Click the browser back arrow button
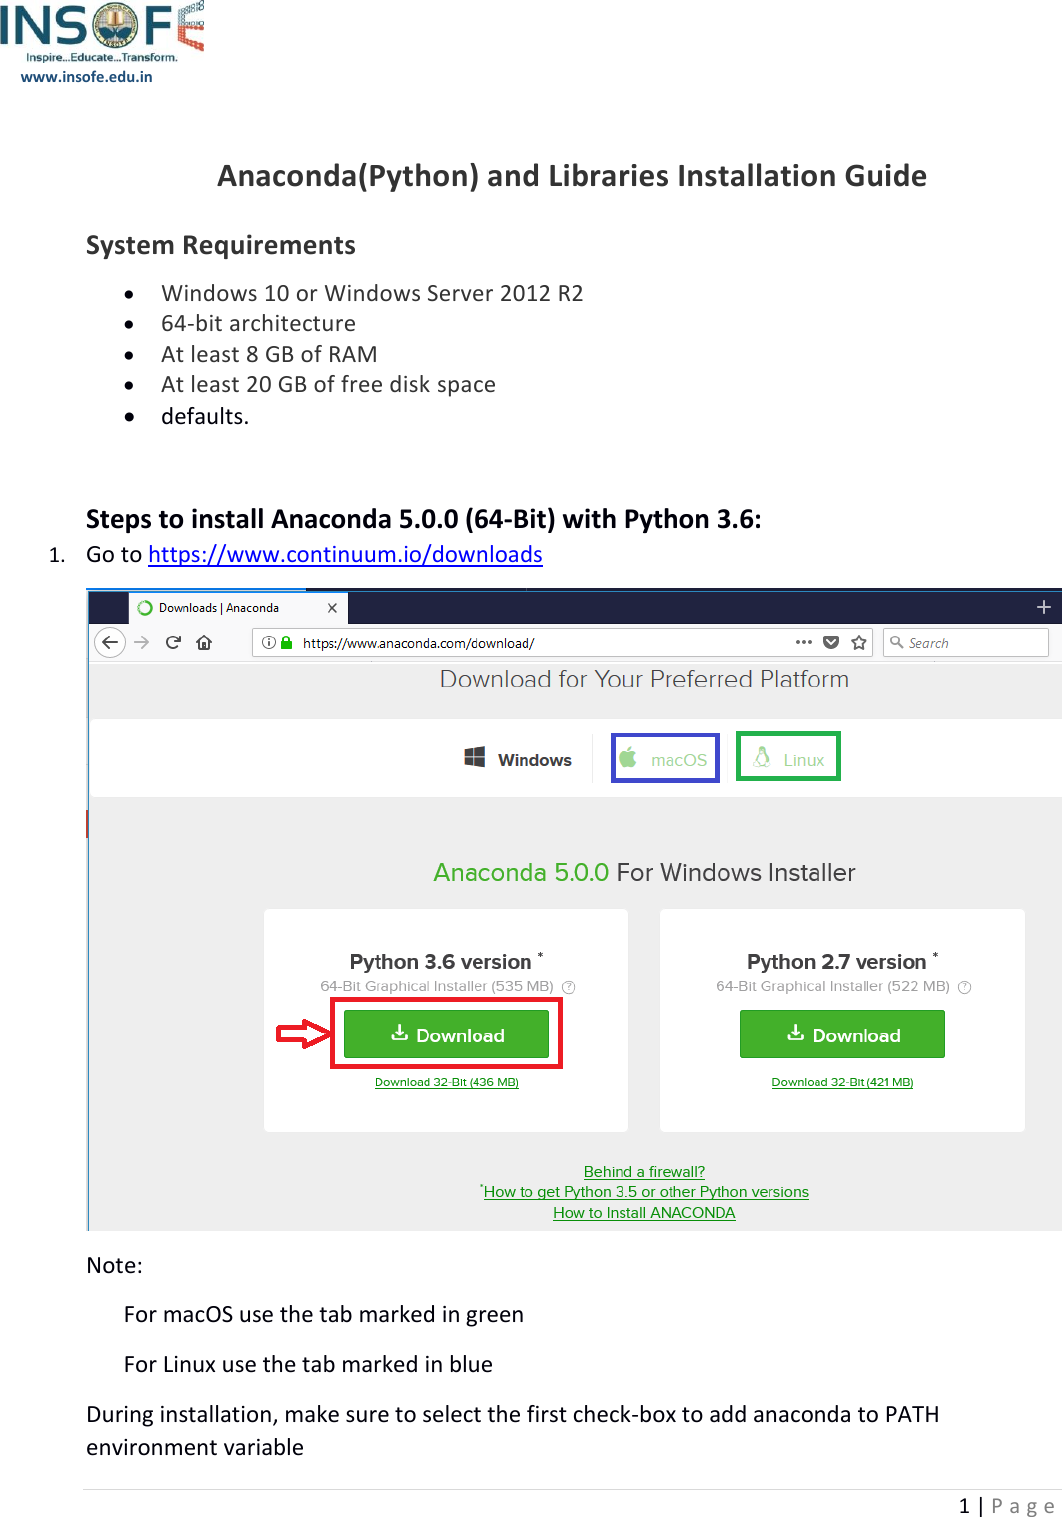 [x=110, y=642]
